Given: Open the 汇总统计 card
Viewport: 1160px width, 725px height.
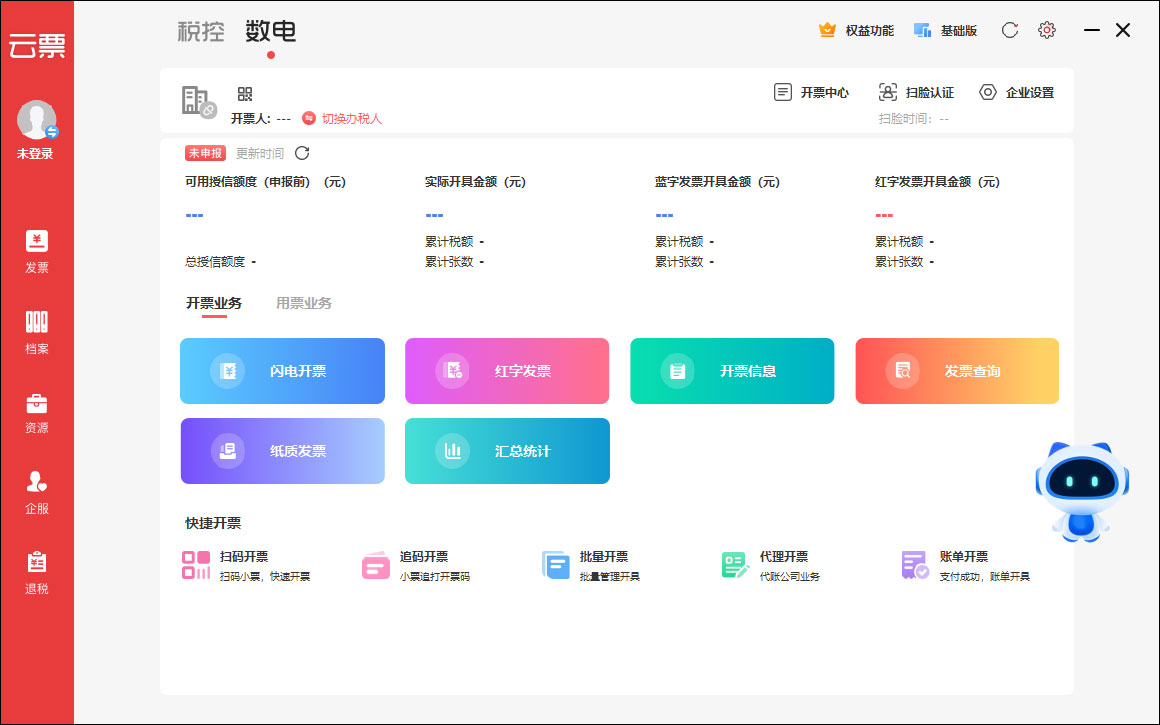Looking at the screenshot, I should [x=507, y=451].
